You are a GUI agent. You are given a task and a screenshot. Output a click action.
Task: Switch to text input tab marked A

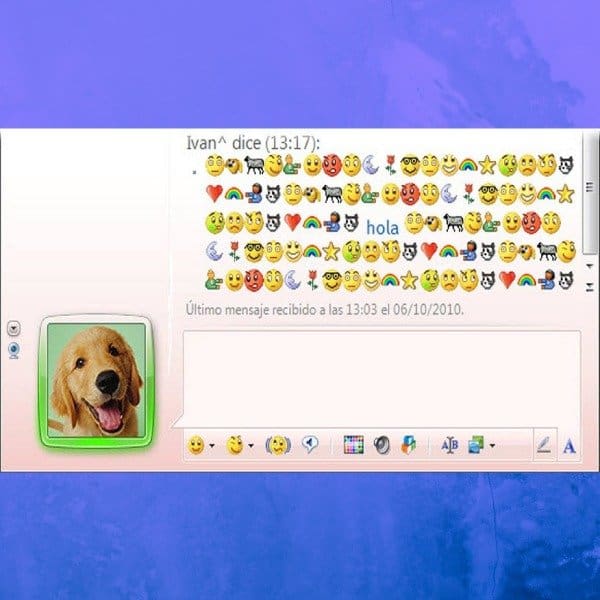[569, 446]
